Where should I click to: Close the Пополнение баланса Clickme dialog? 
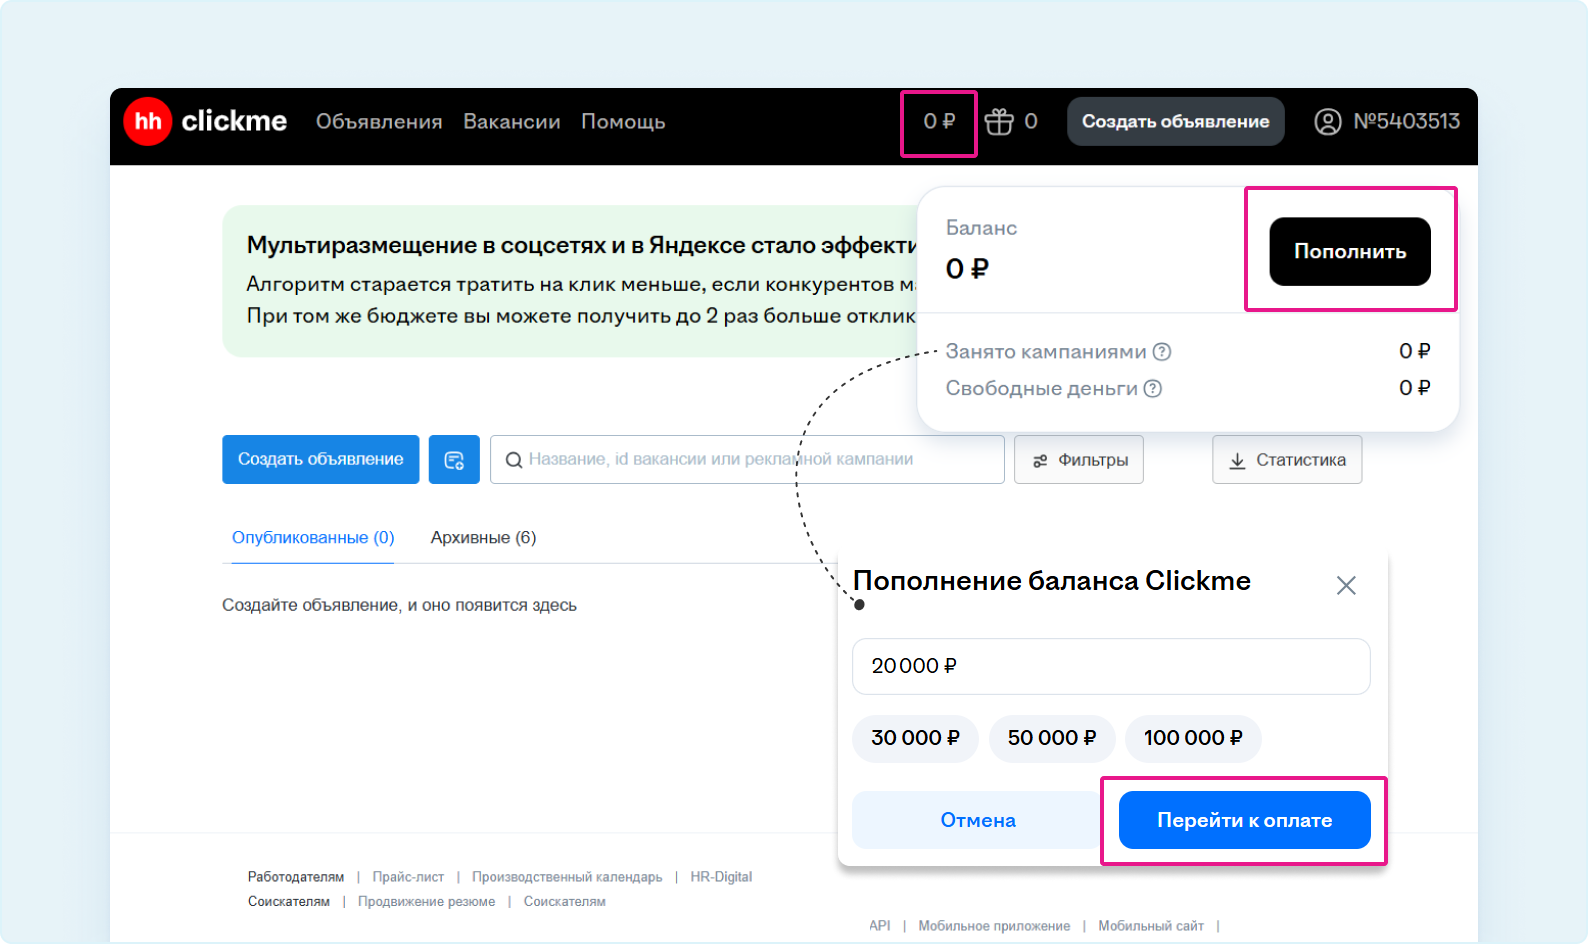(1346, 585)
